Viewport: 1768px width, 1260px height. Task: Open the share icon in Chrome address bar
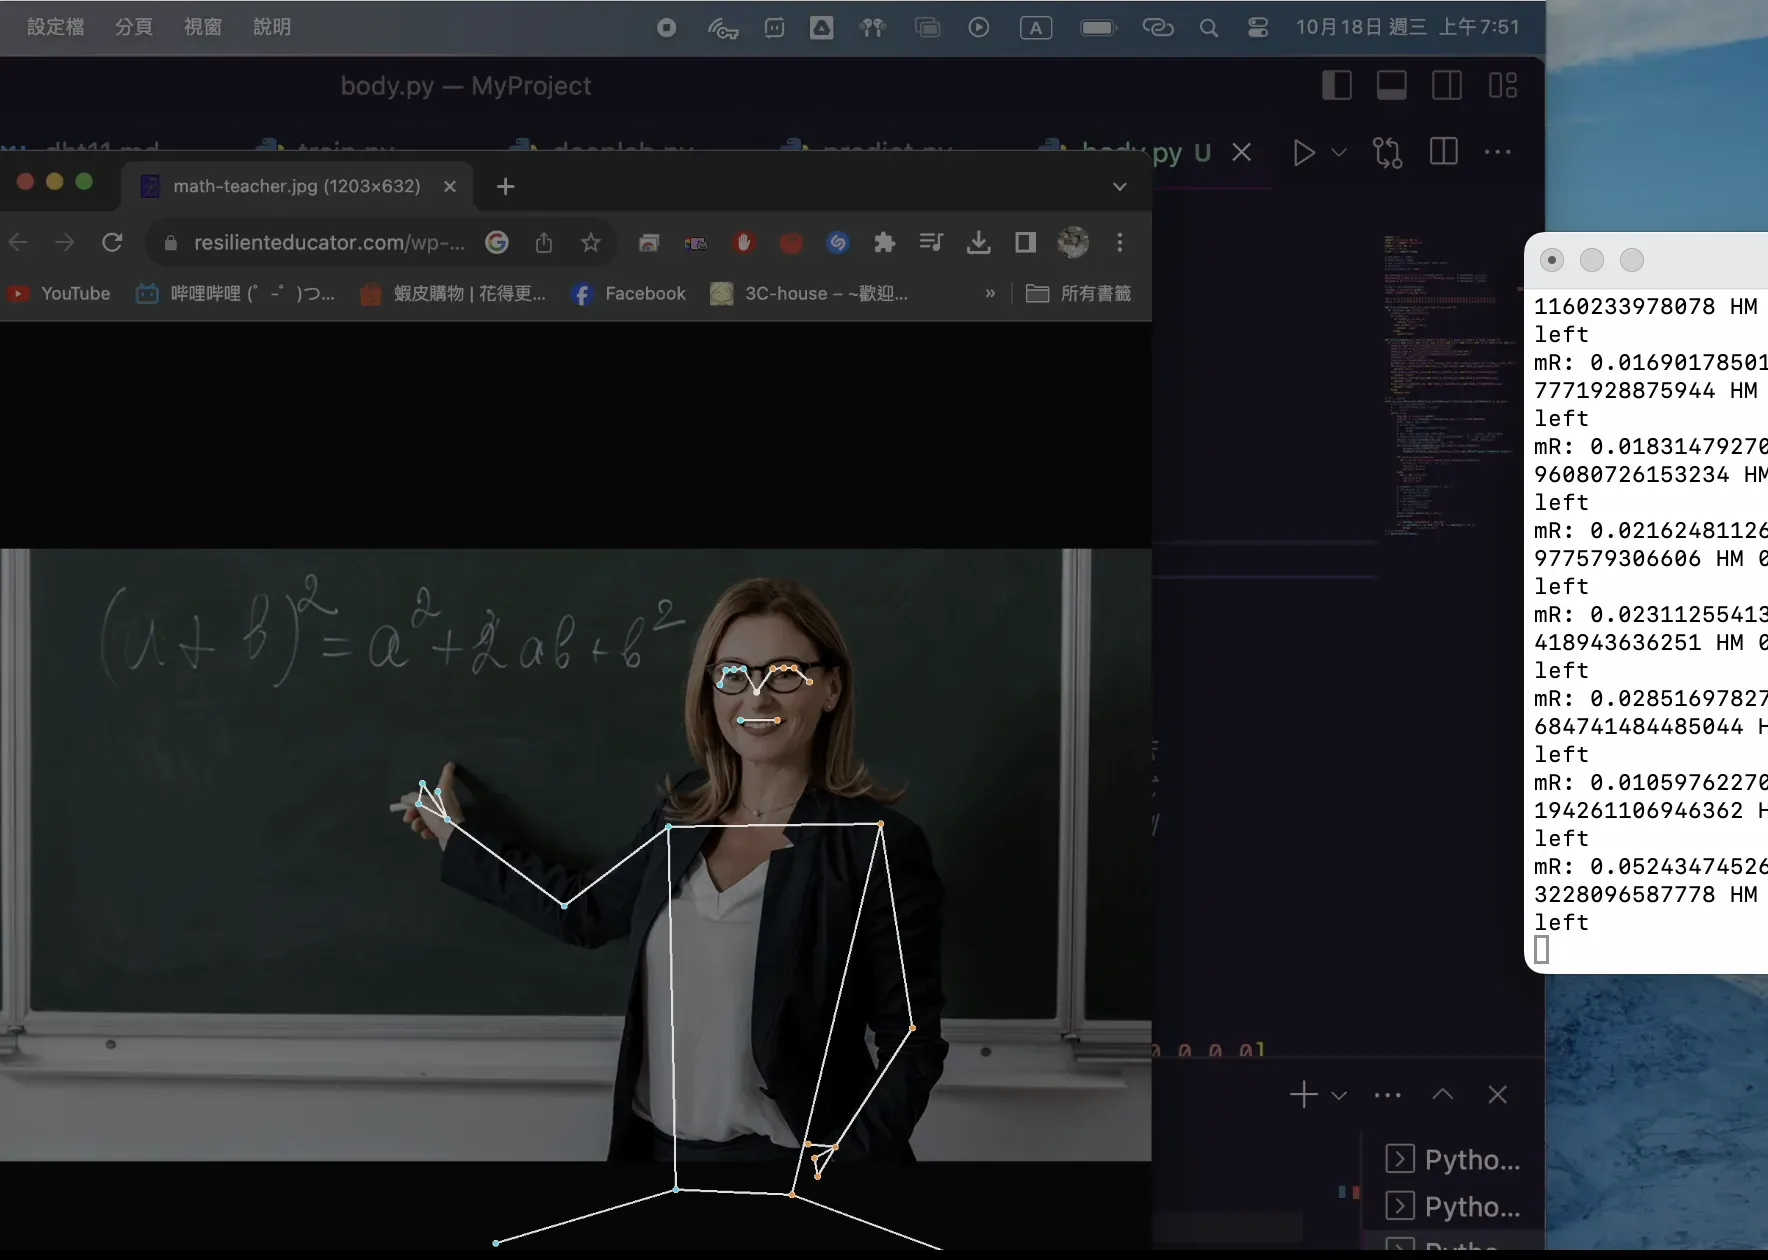pos(543,242)
